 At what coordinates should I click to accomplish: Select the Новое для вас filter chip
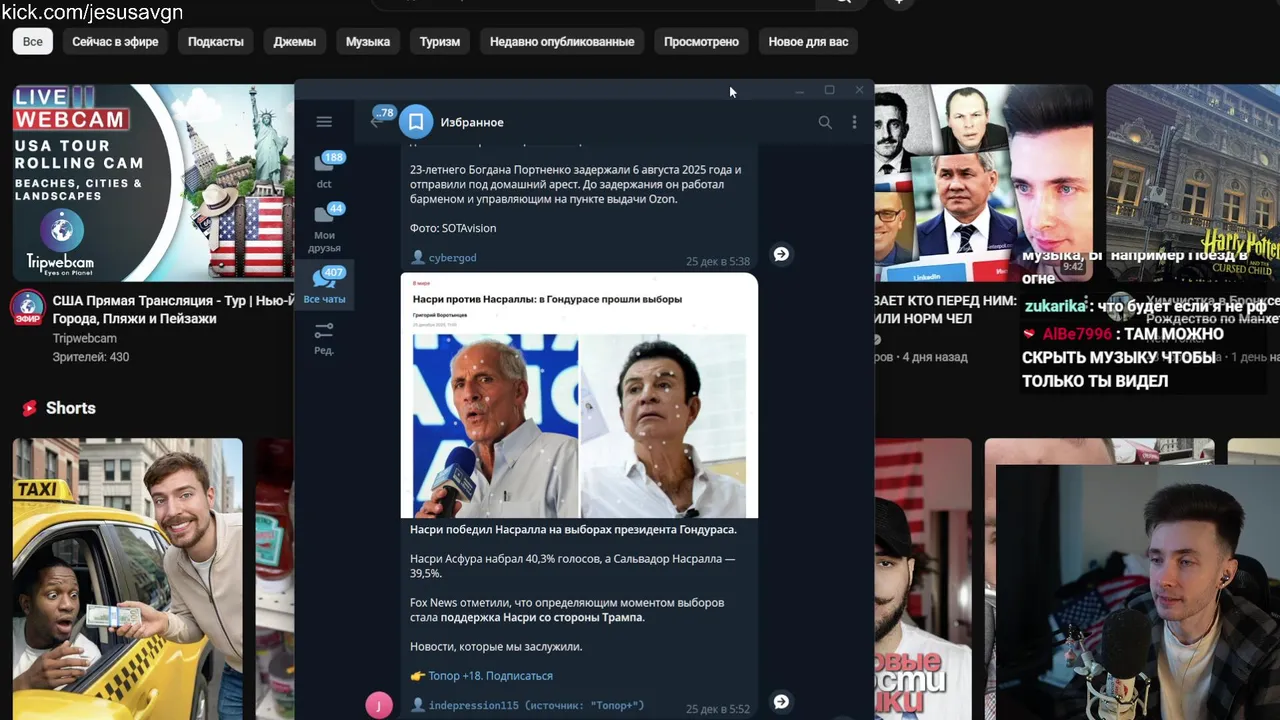808,41
